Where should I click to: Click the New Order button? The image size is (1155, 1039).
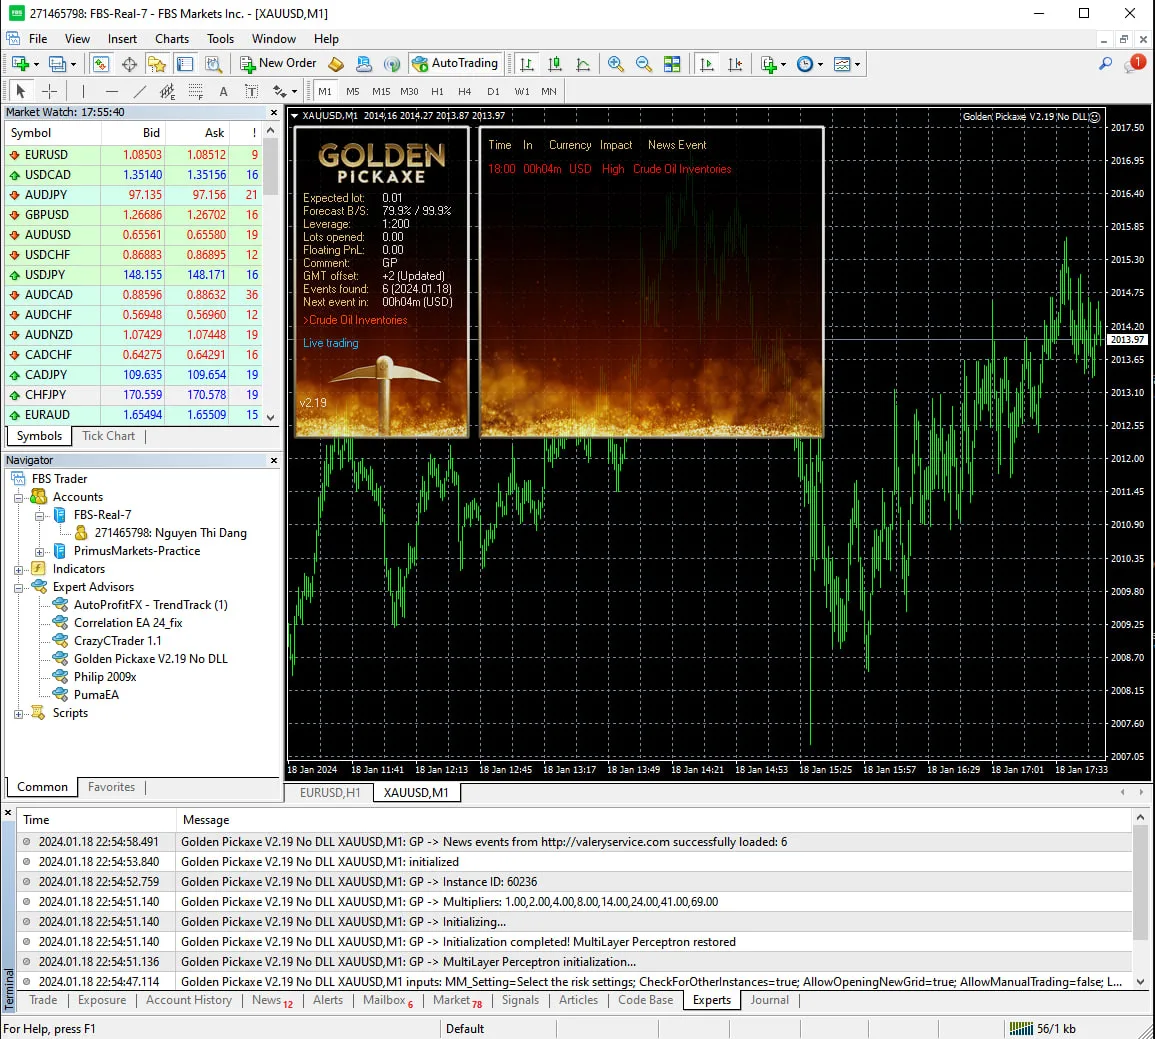(x=278, y=63)
